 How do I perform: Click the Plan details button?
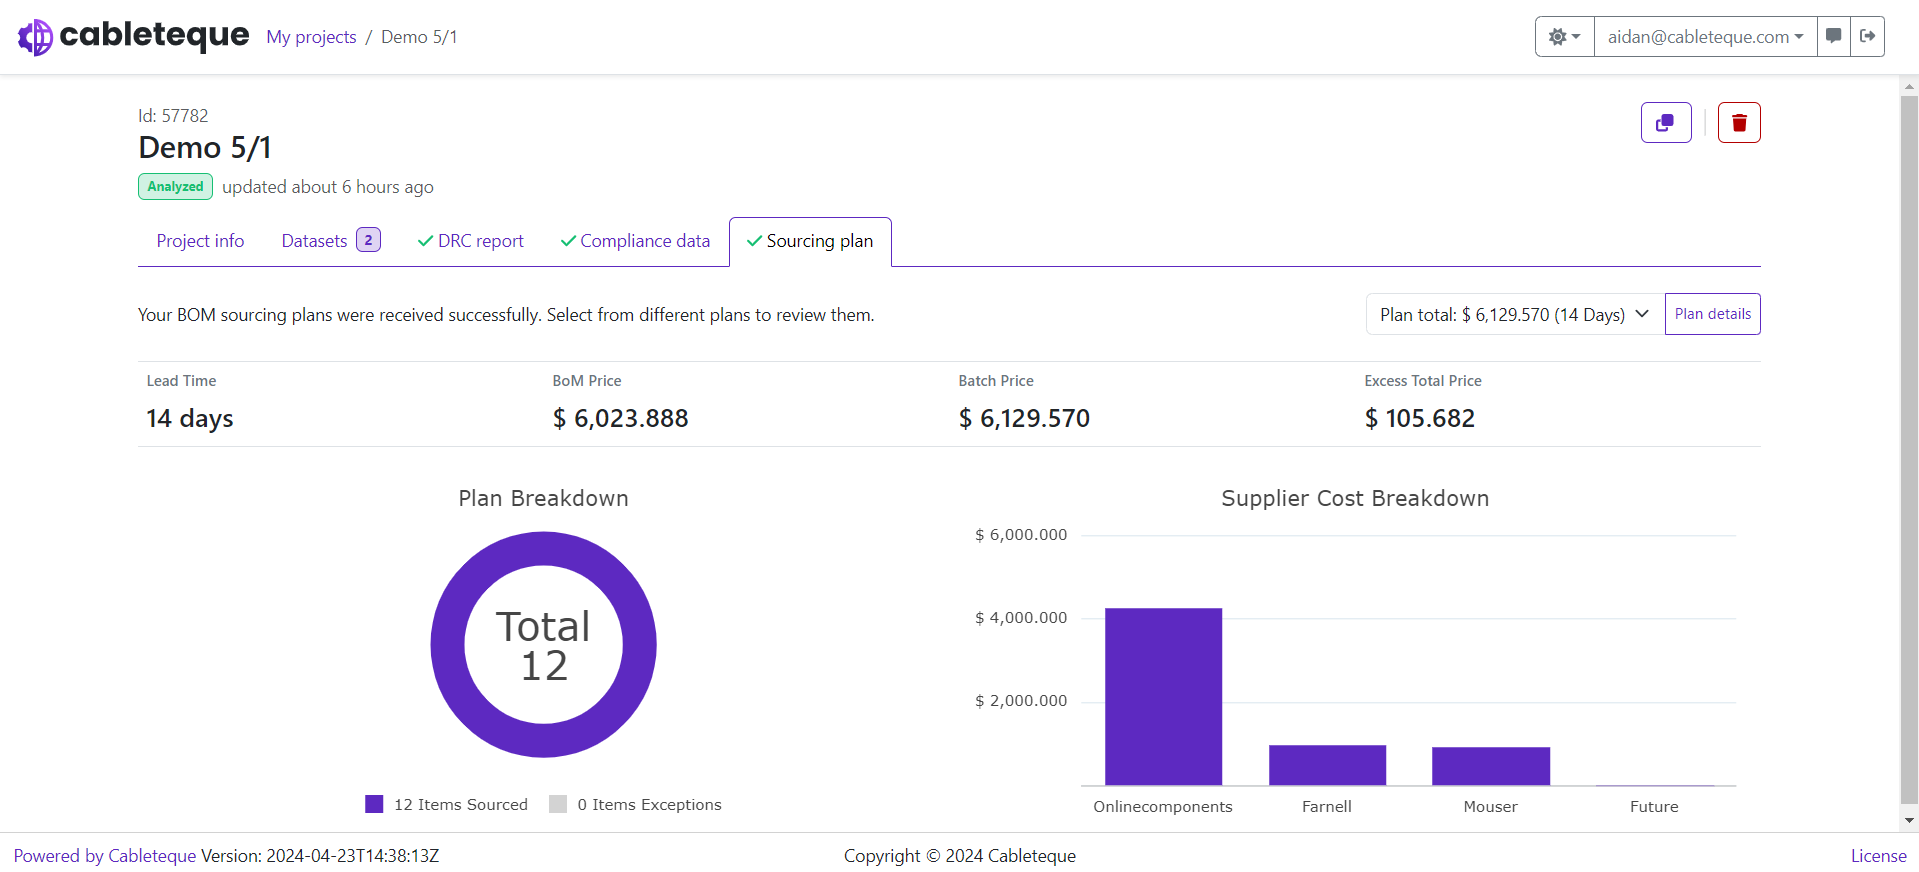[1712, 315]
